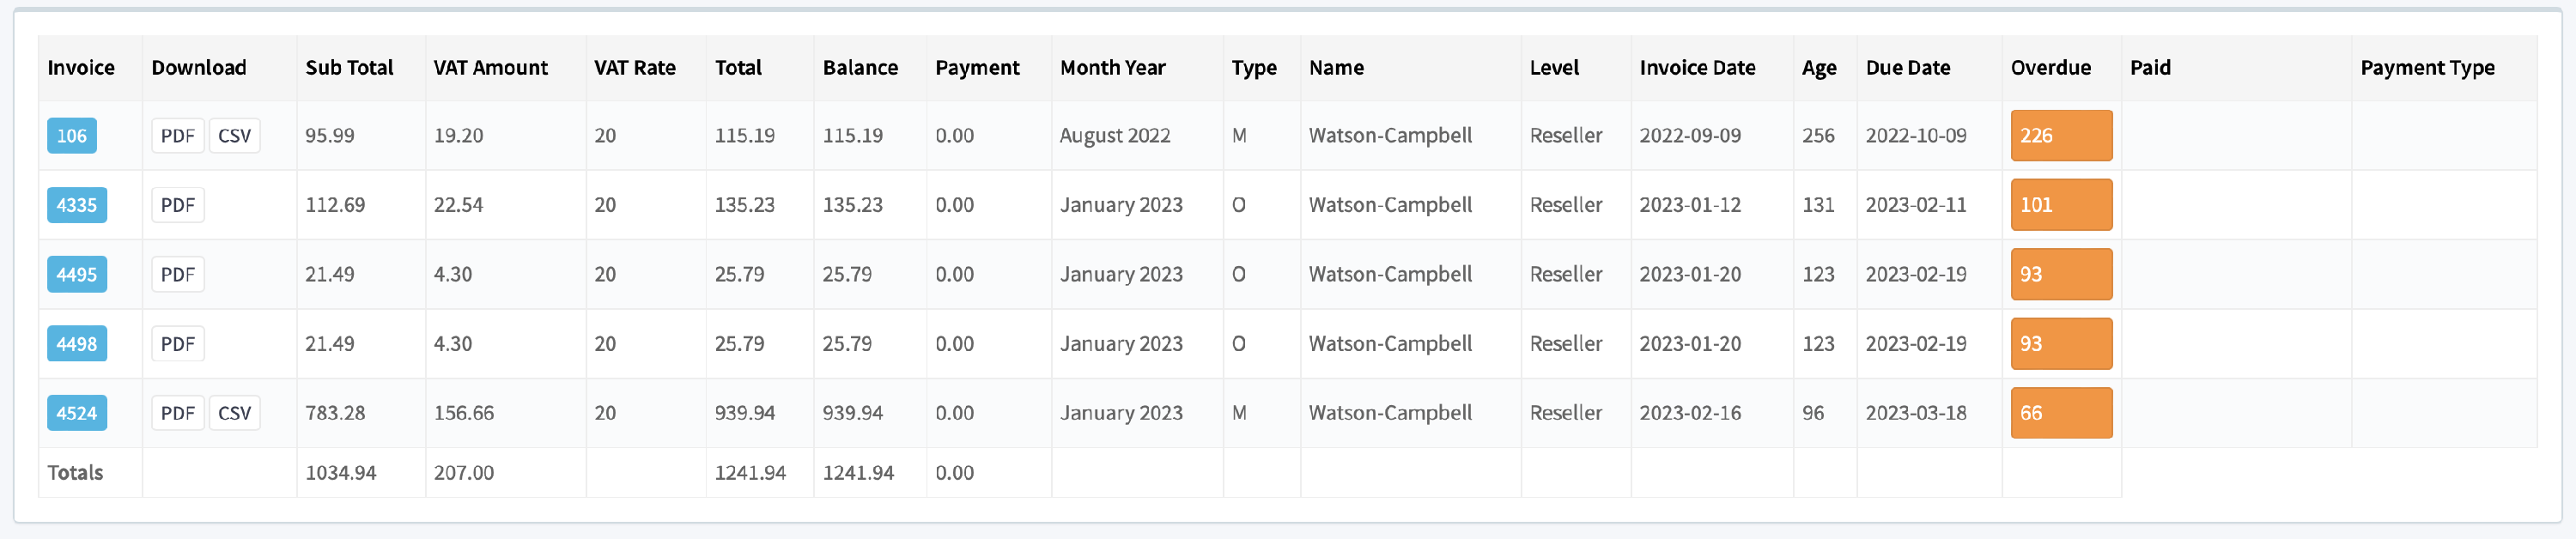Open invoice 4498 badge

point(77,344)
